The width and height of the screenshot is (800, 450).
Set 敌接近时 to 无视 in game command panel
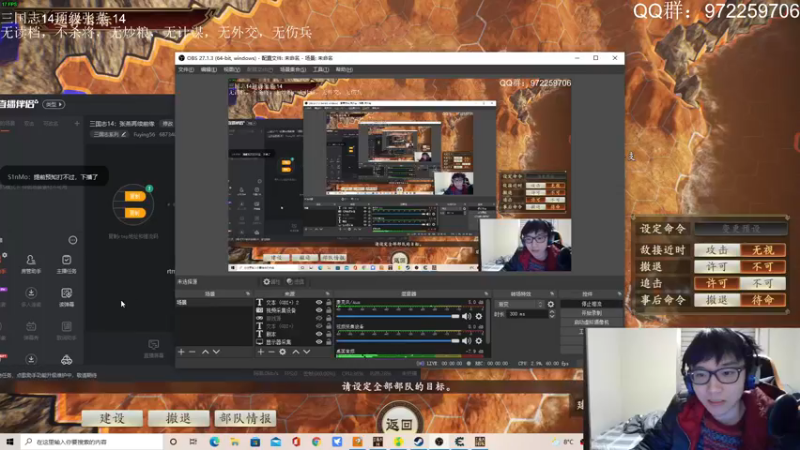[x=763, y=250]
